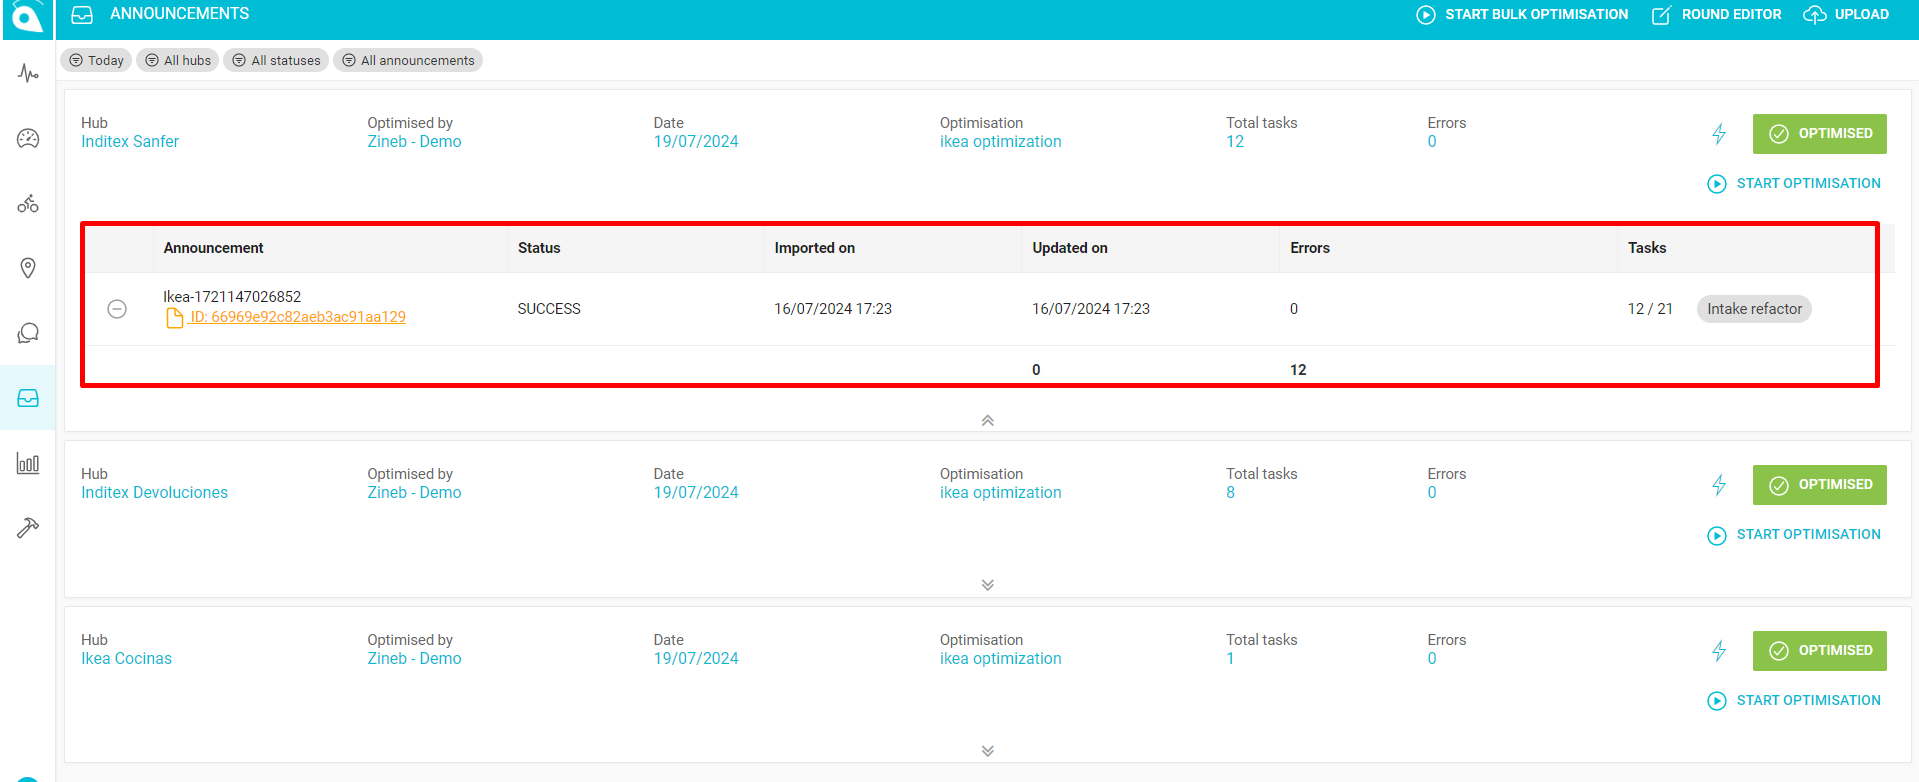Click Optimised button for Inditex Devoluciones
The image size is (1919, 782).
tap(1819, 485)
